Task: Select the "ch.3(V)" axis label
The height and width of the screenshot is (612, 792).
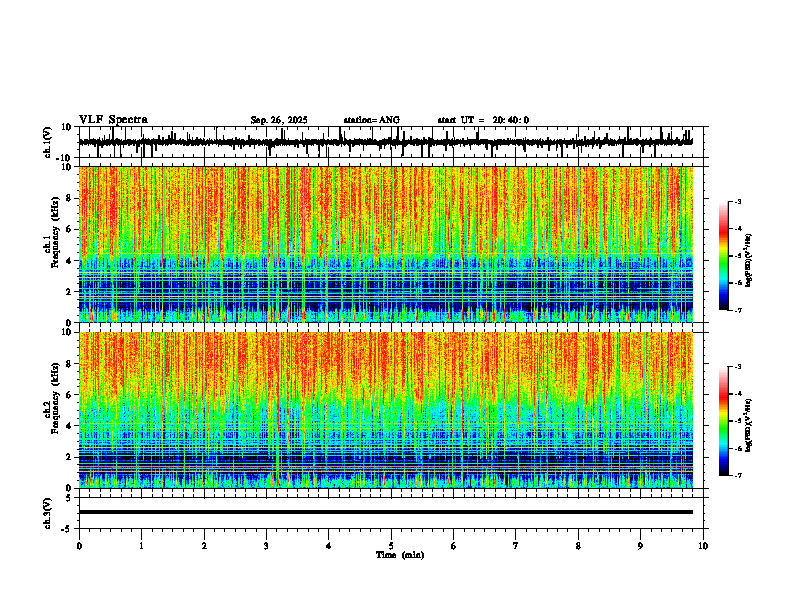Action: (48, 513)
